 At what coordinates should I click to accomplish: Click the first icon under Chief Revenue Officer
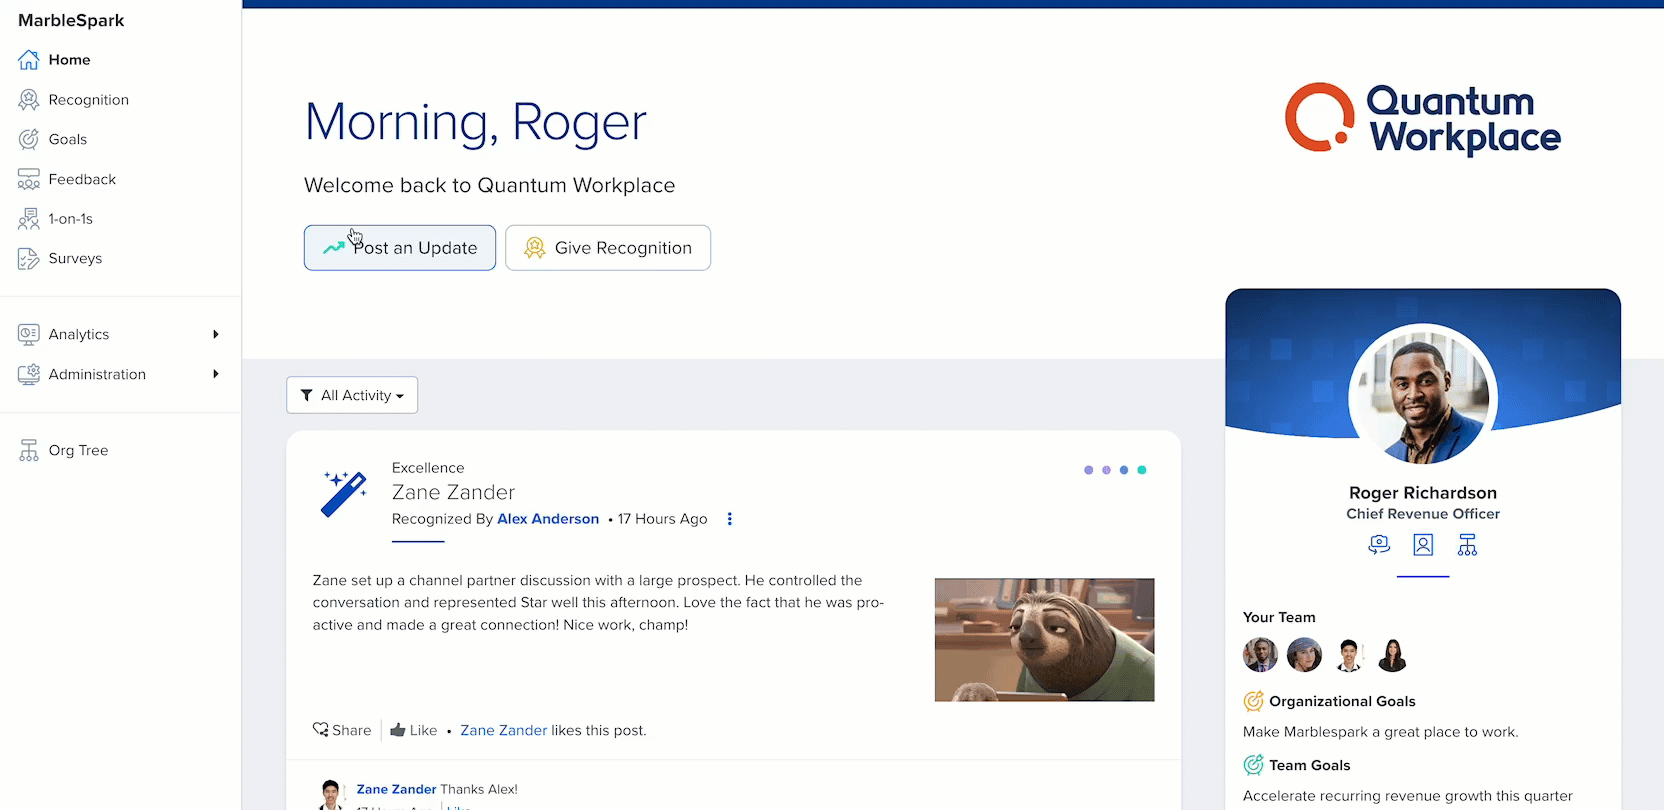[x=1379, y=545]
